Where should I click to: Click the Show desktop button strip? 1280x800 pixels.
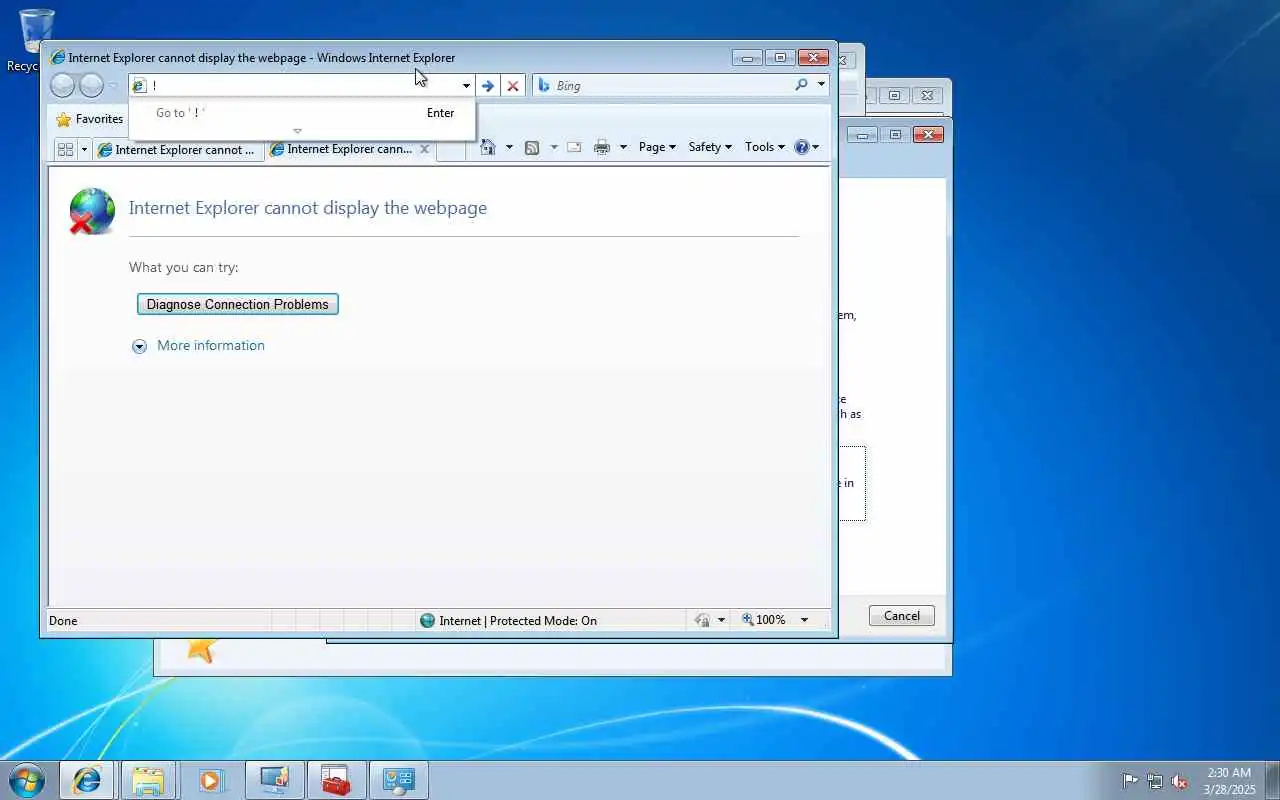coord(1272,780)
